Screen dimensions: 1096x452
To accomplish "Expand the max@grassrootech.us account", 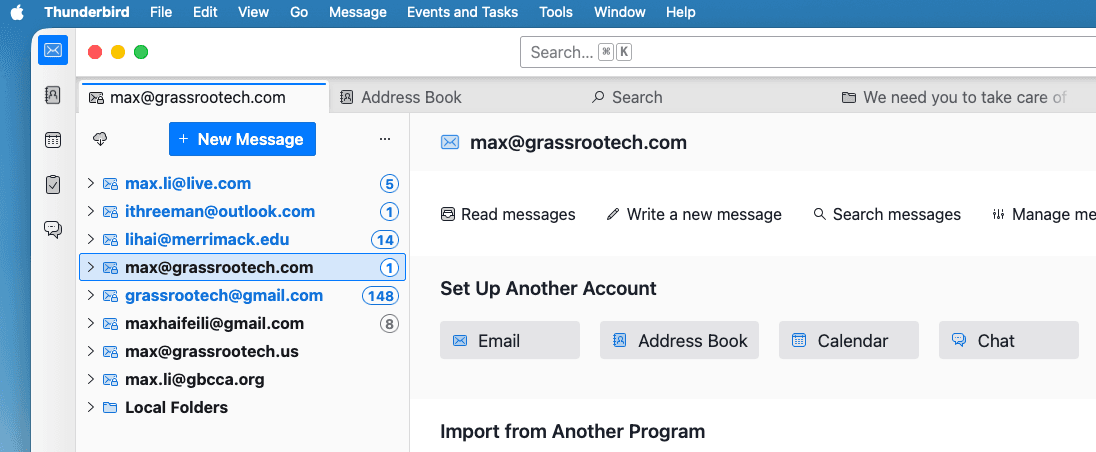I will [x=90, y=351].
